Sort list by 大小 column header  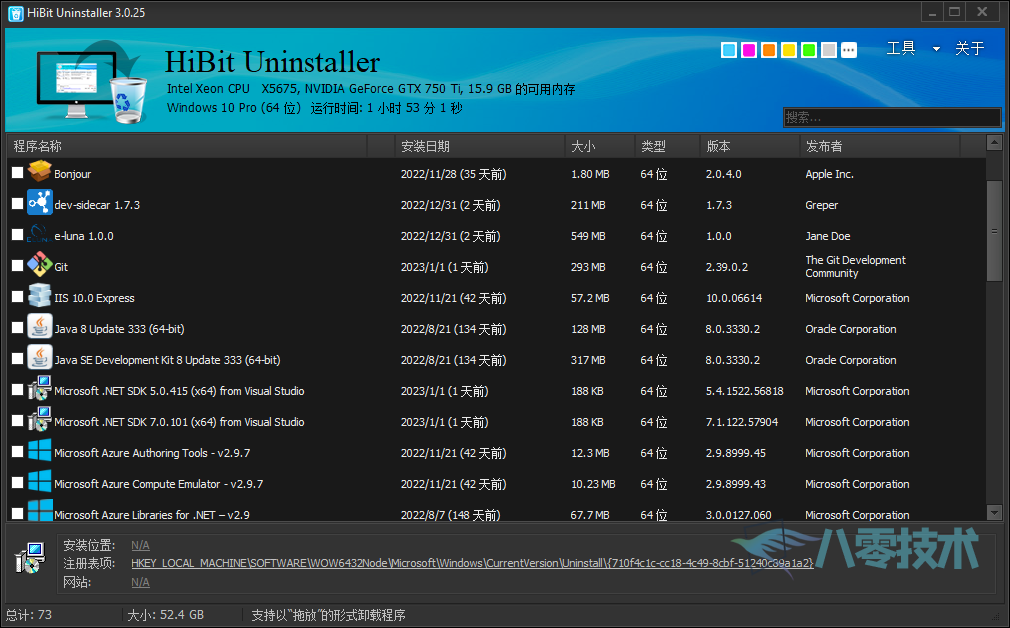[x=600, y=146]
